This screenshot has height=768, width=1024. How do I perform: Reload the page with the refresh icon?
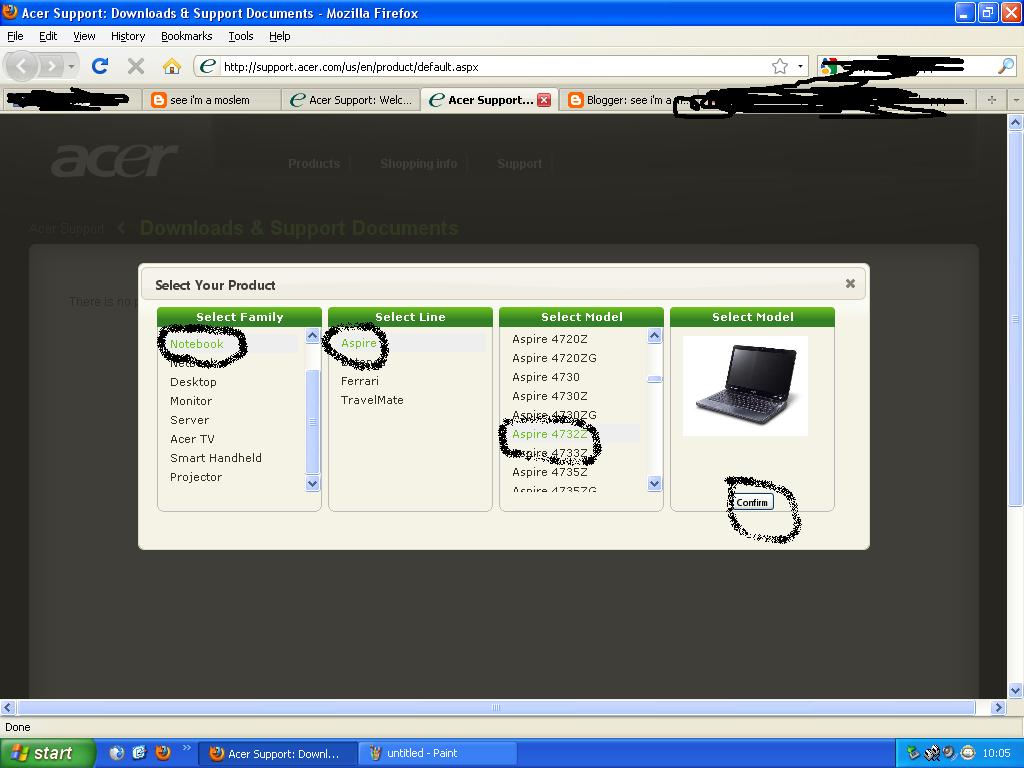[100, 66]
